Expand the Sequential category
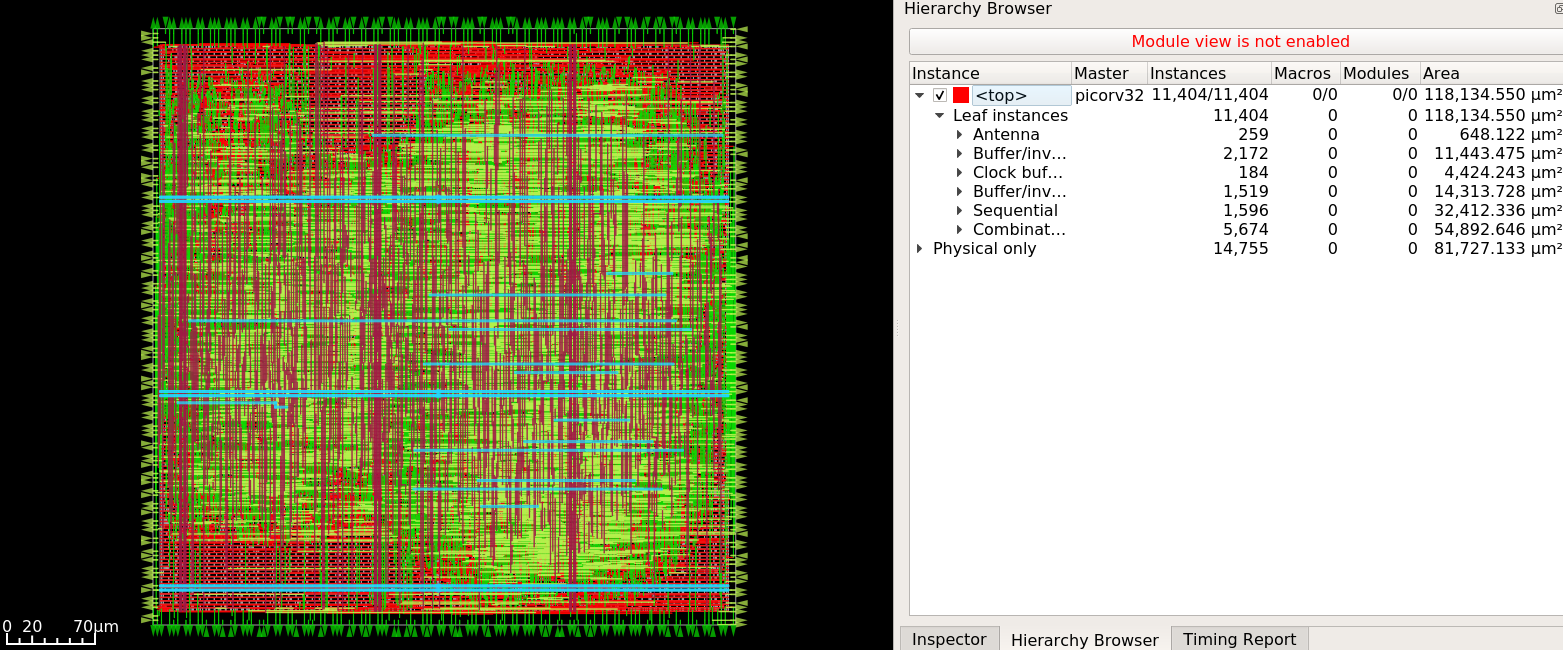The height and width of the screenshot is (650, 1563). (x=960, y=210)
